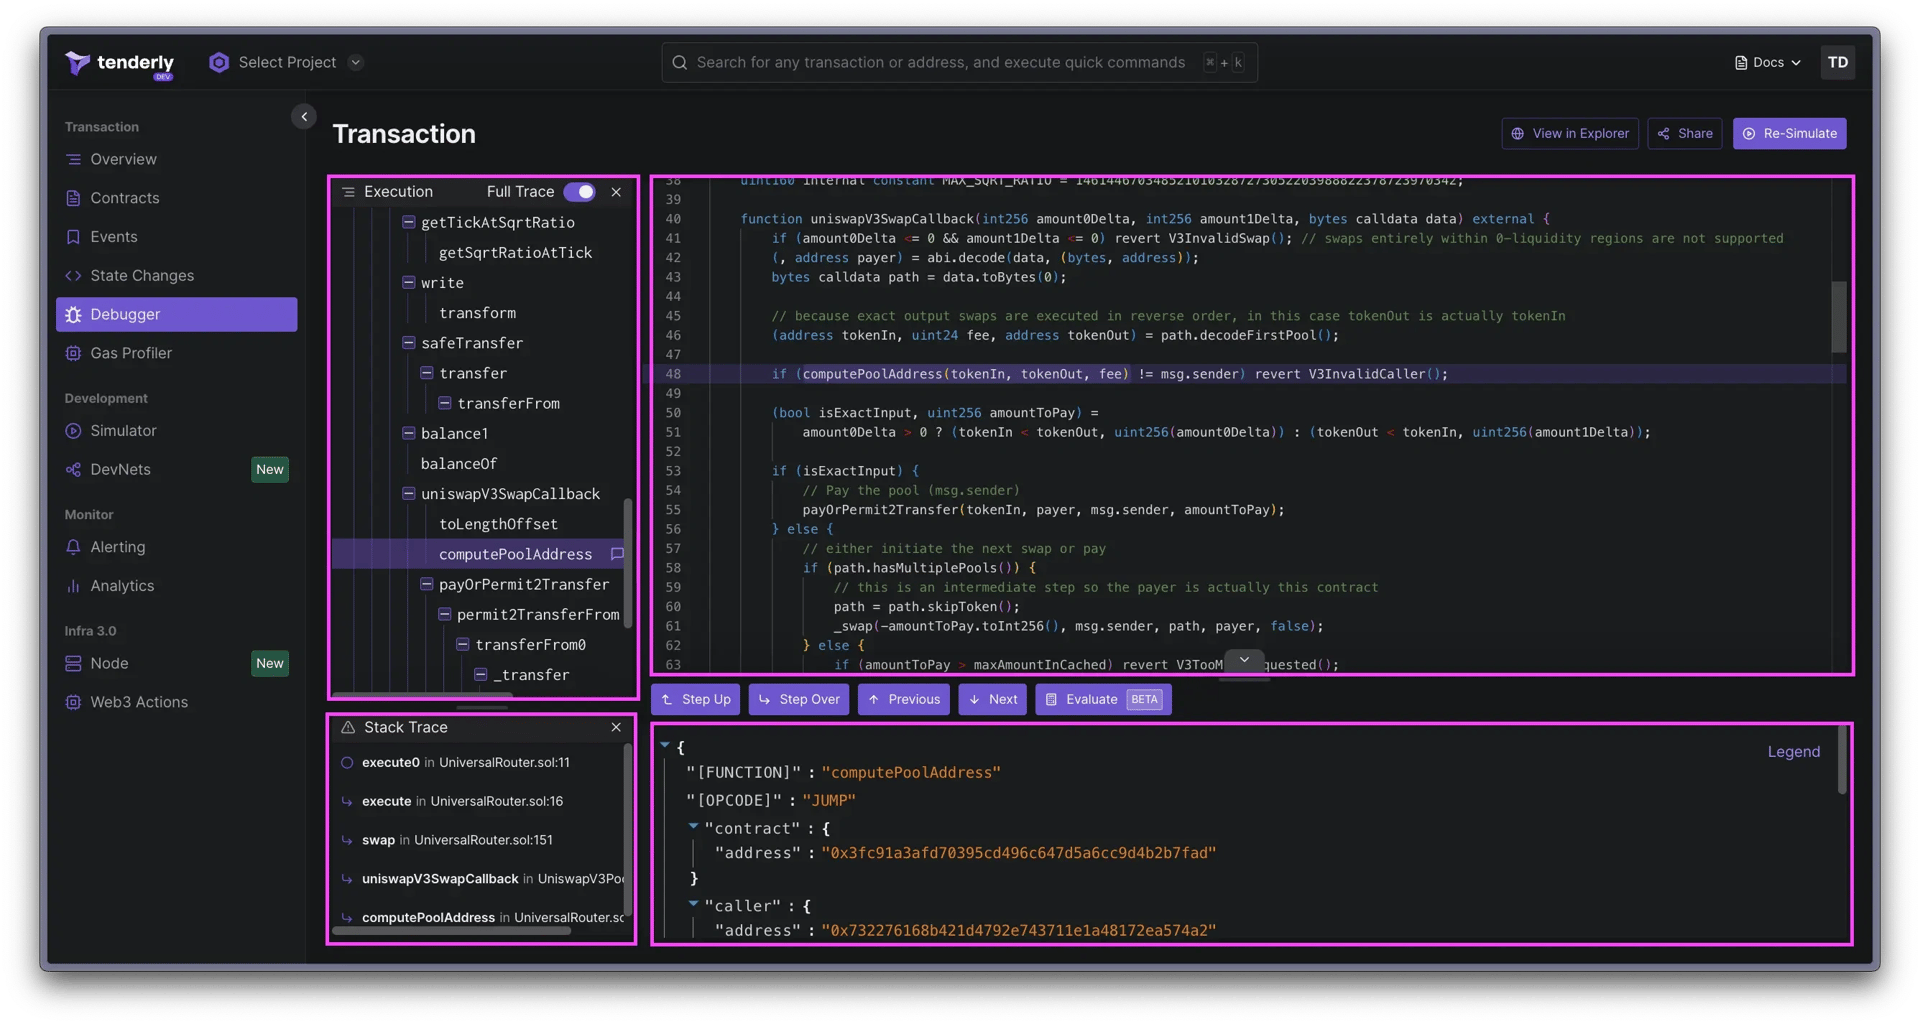Click the Node server icon
This screenshot has height=1024, width=1920.
click(x=73, y=664)
